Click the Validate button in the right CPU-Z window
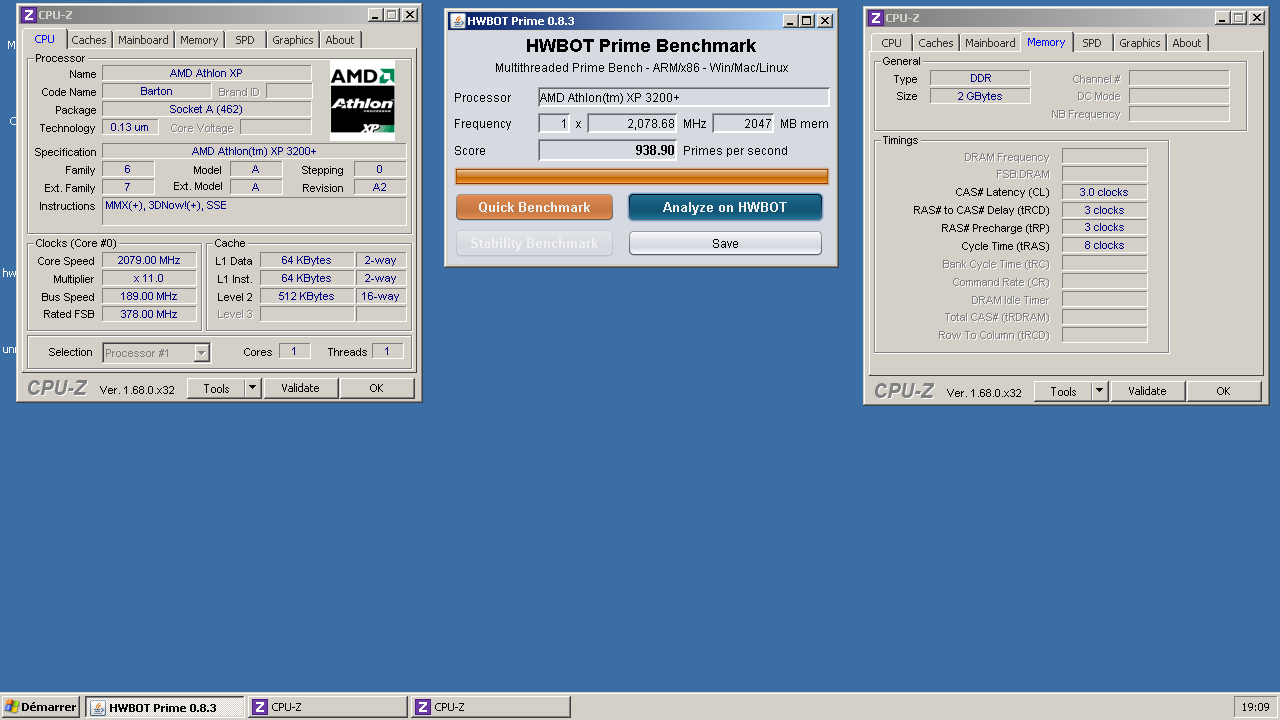This screenshot has height=720, width=1280. [1147, 391]
